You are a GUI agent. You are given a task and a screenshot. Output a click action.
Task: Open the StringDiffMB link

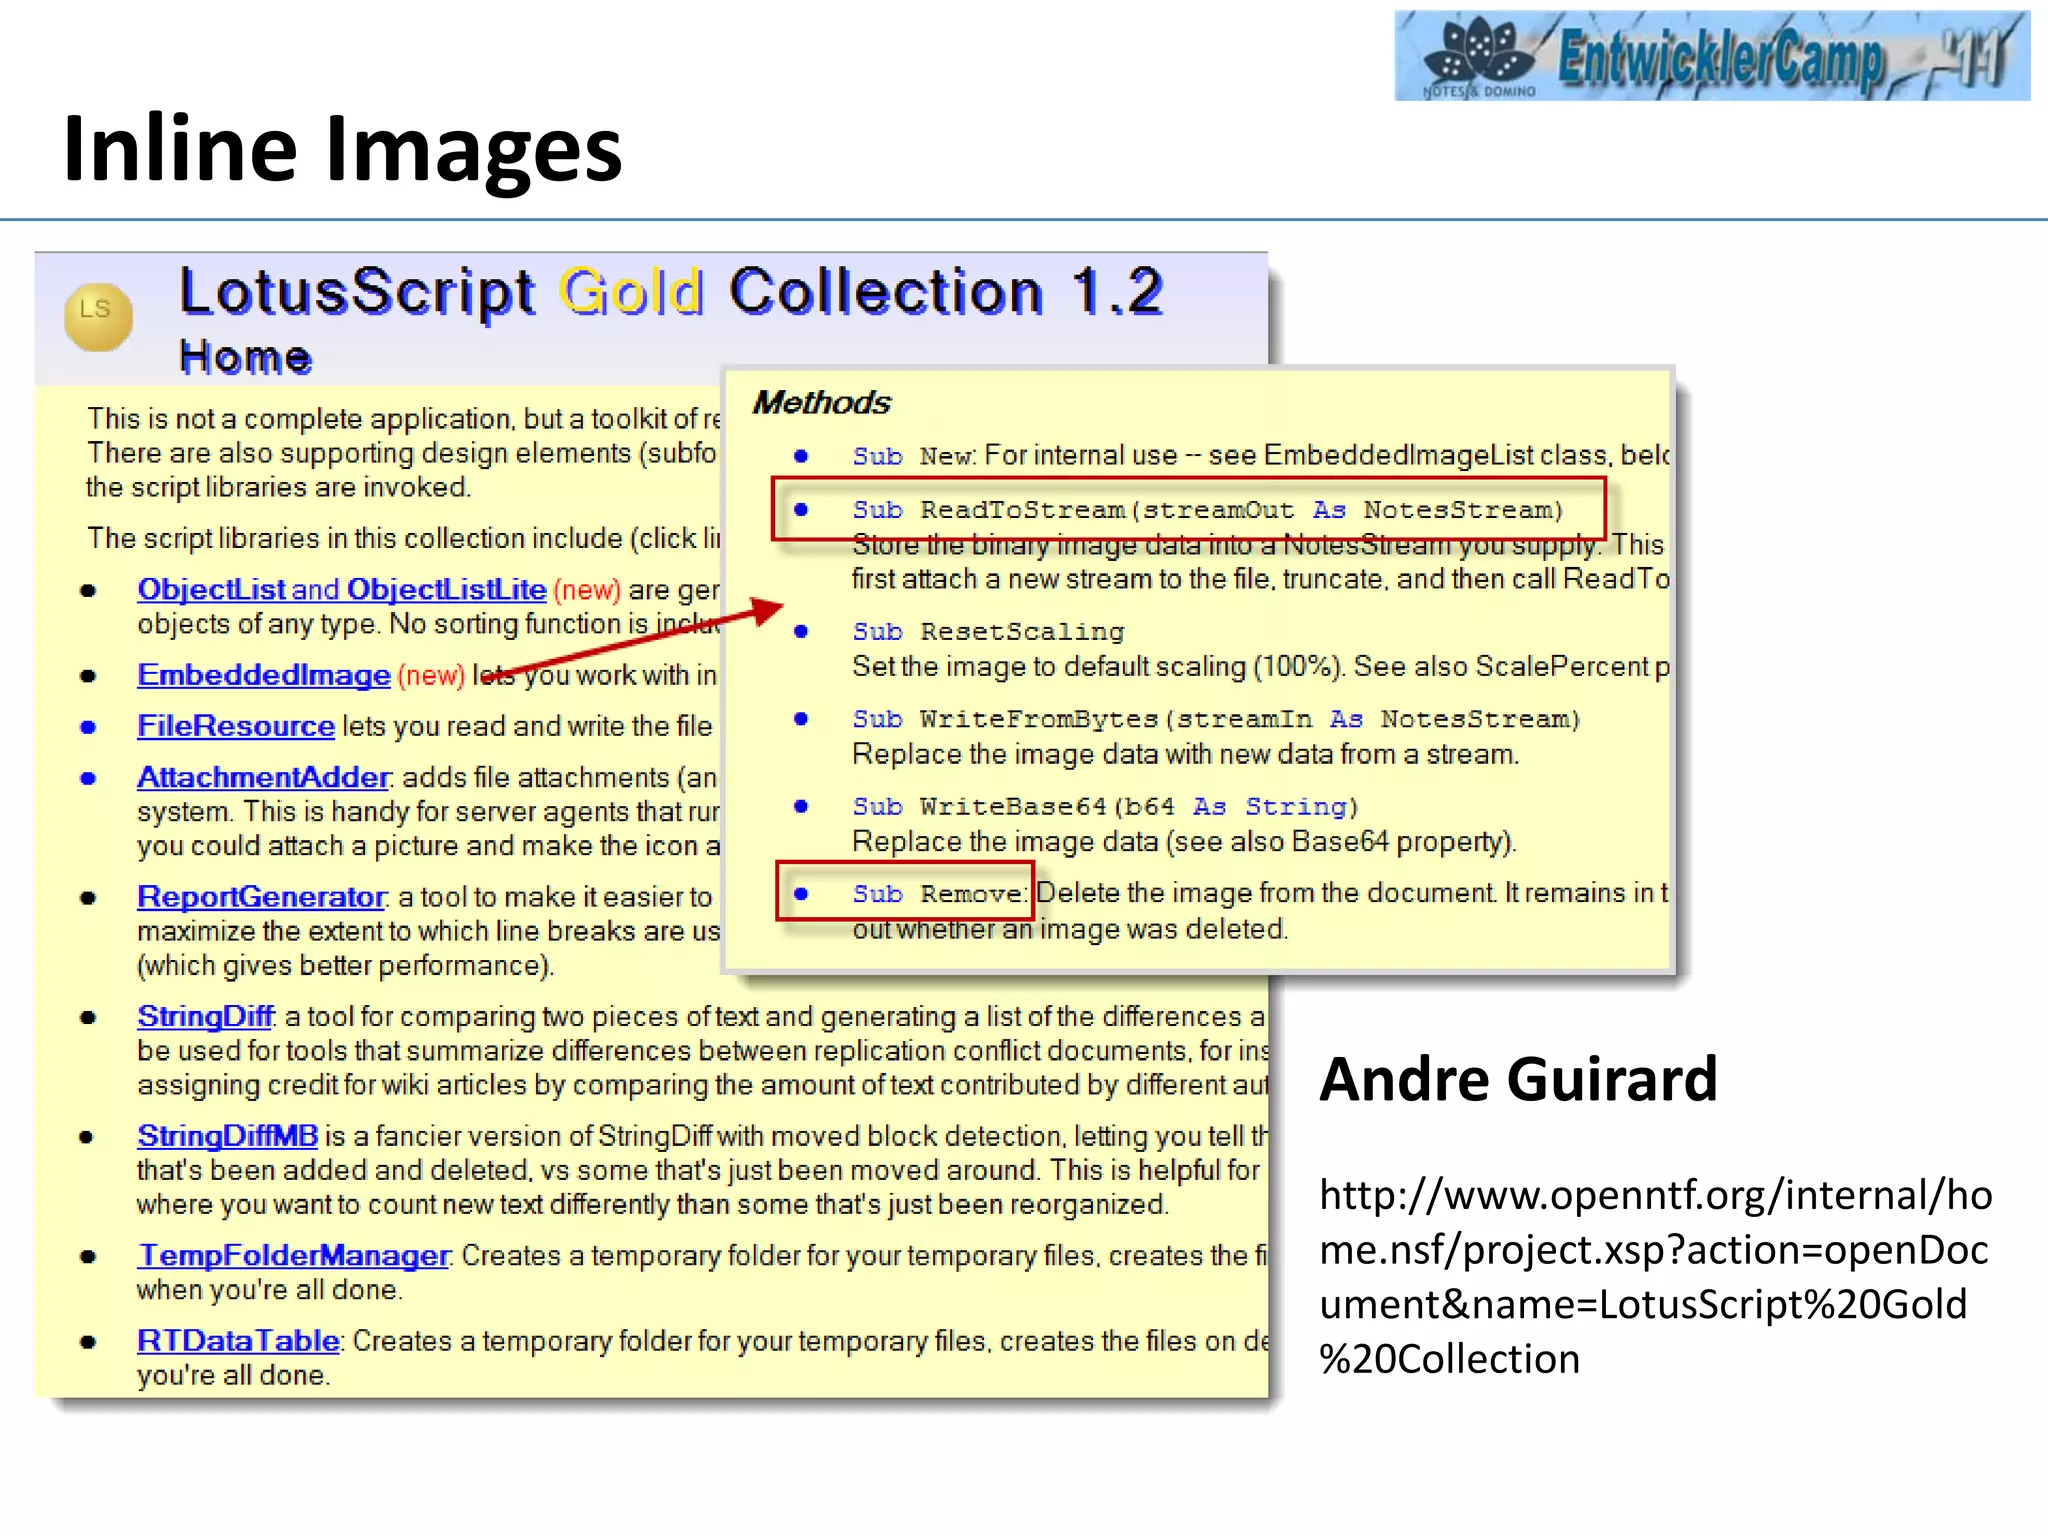tap(228, 1136)
